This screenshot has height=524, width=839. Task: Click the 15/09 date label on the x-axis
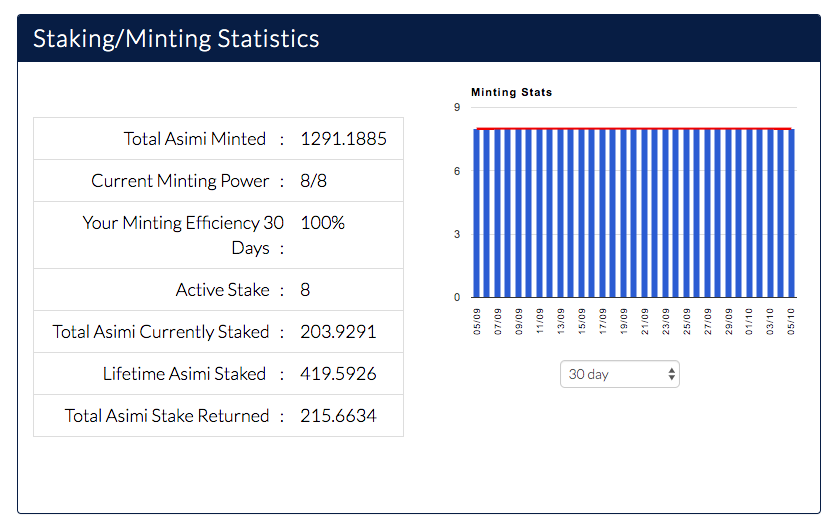point(582,320)
